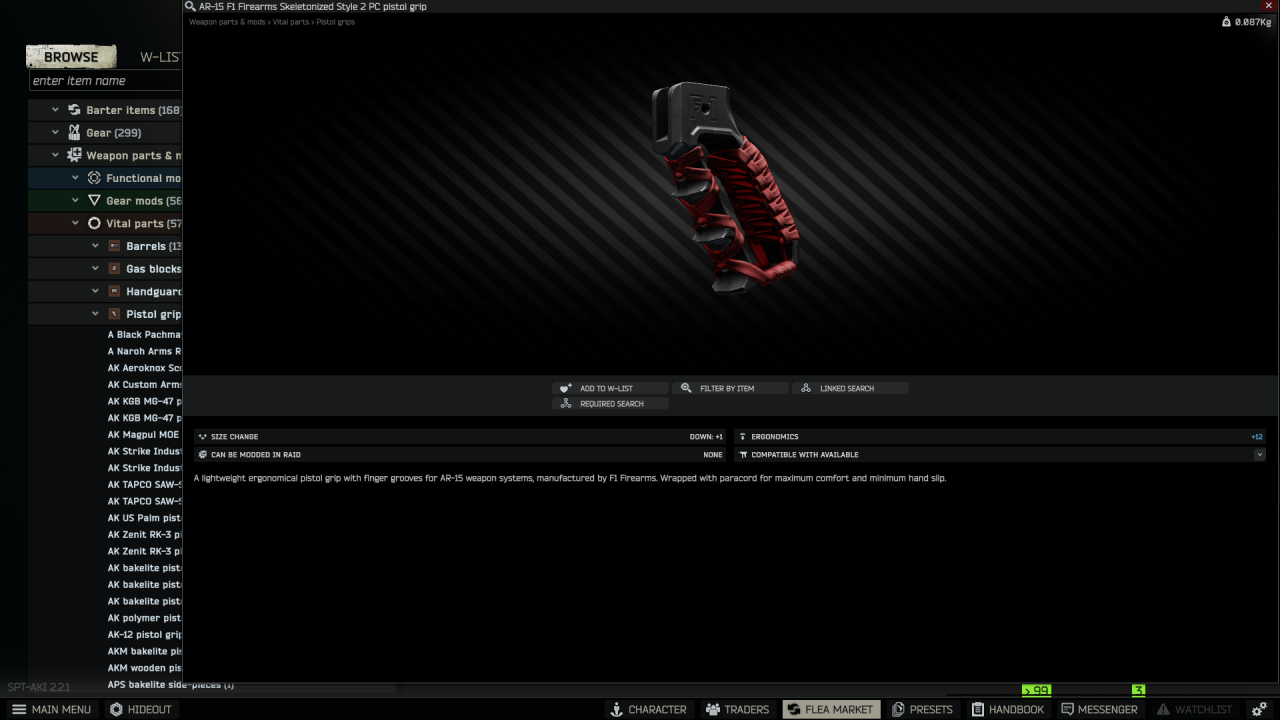Image resolution: width=1280 pixels, height=720 pixels.
Task: Open the WATCHLIST
Action: tap(1194, 709)
